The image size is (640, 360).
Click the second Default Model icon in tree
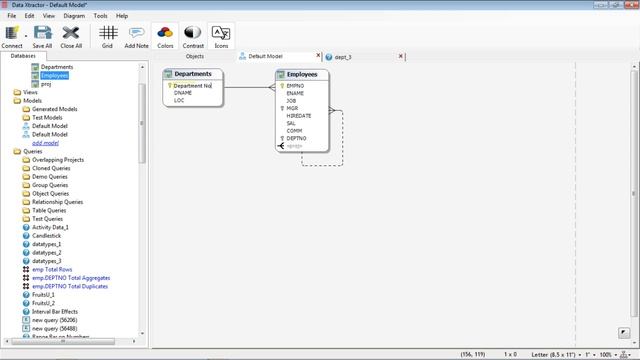click(x=26, y=134)
